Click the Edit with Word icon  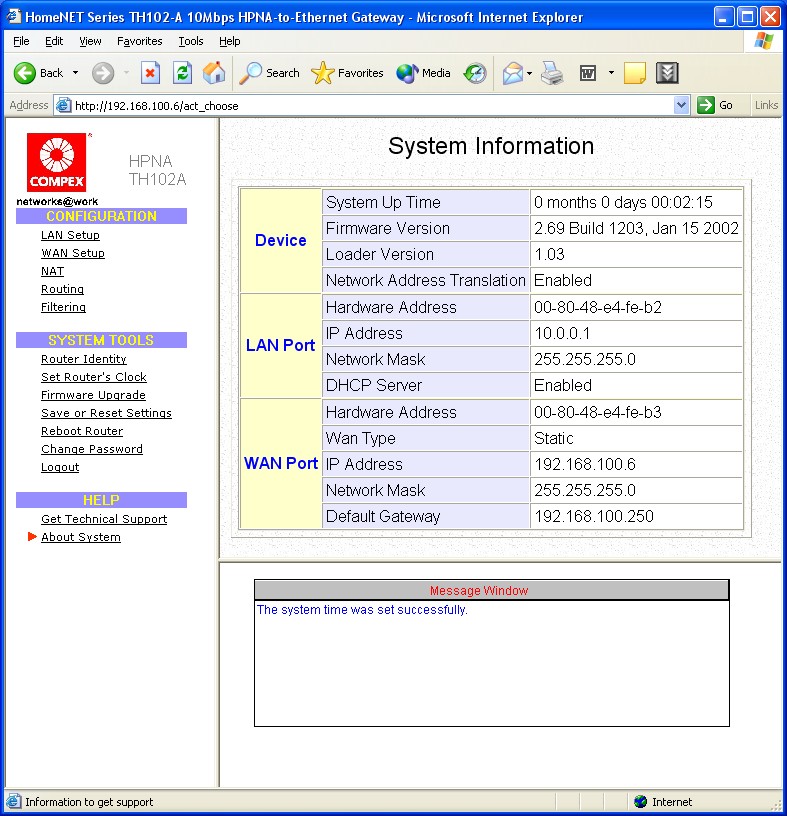pos(588,73)
